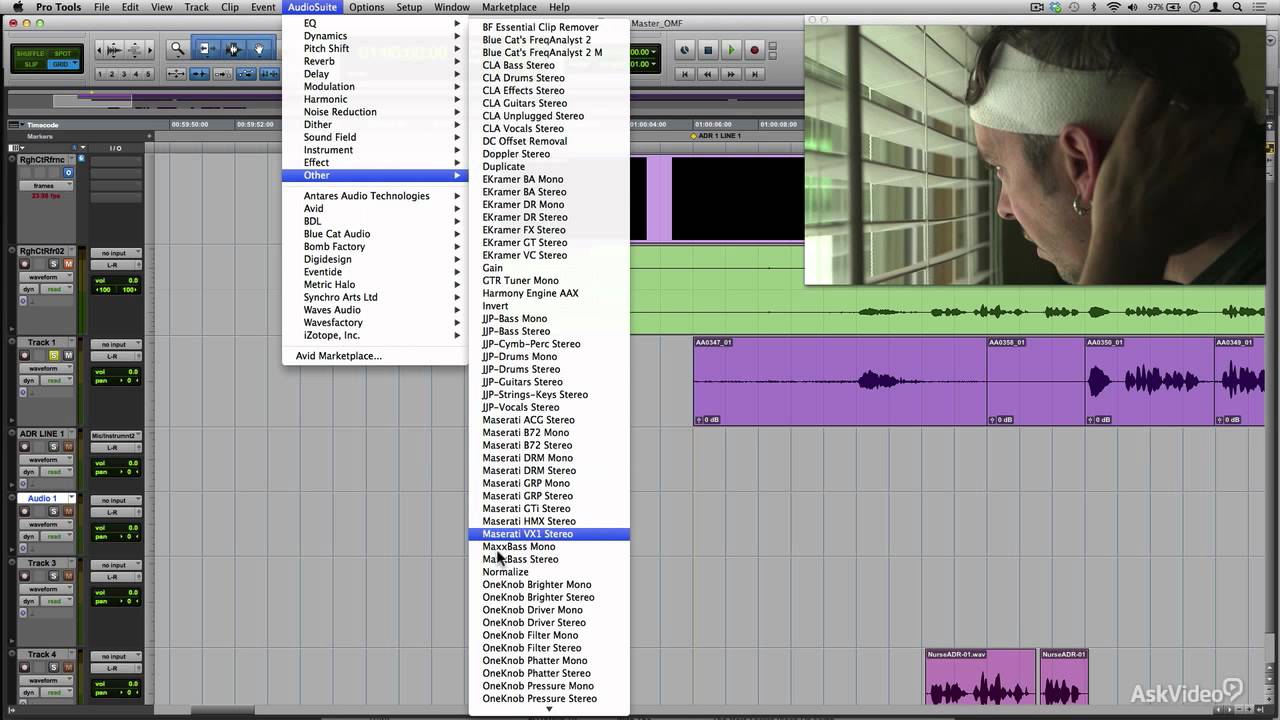The width and height of the screenshot is (1280, 720).
Task: Select the Selector waveform tool
Action: click(x=233, y=49)
